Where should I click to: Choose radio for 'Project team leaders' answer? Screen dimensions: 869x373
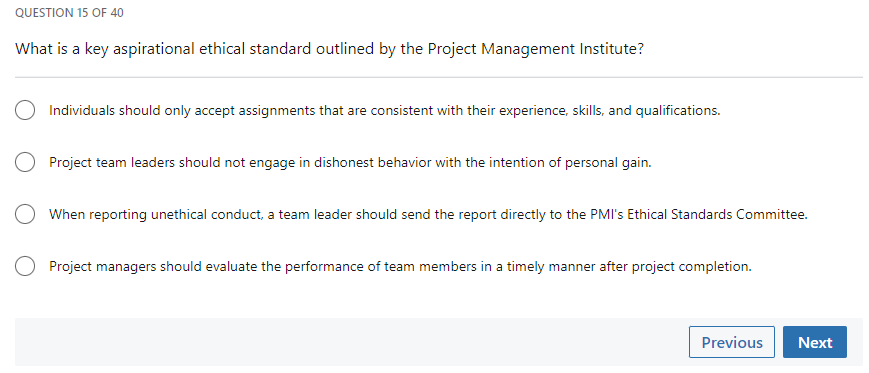point(25,162)
